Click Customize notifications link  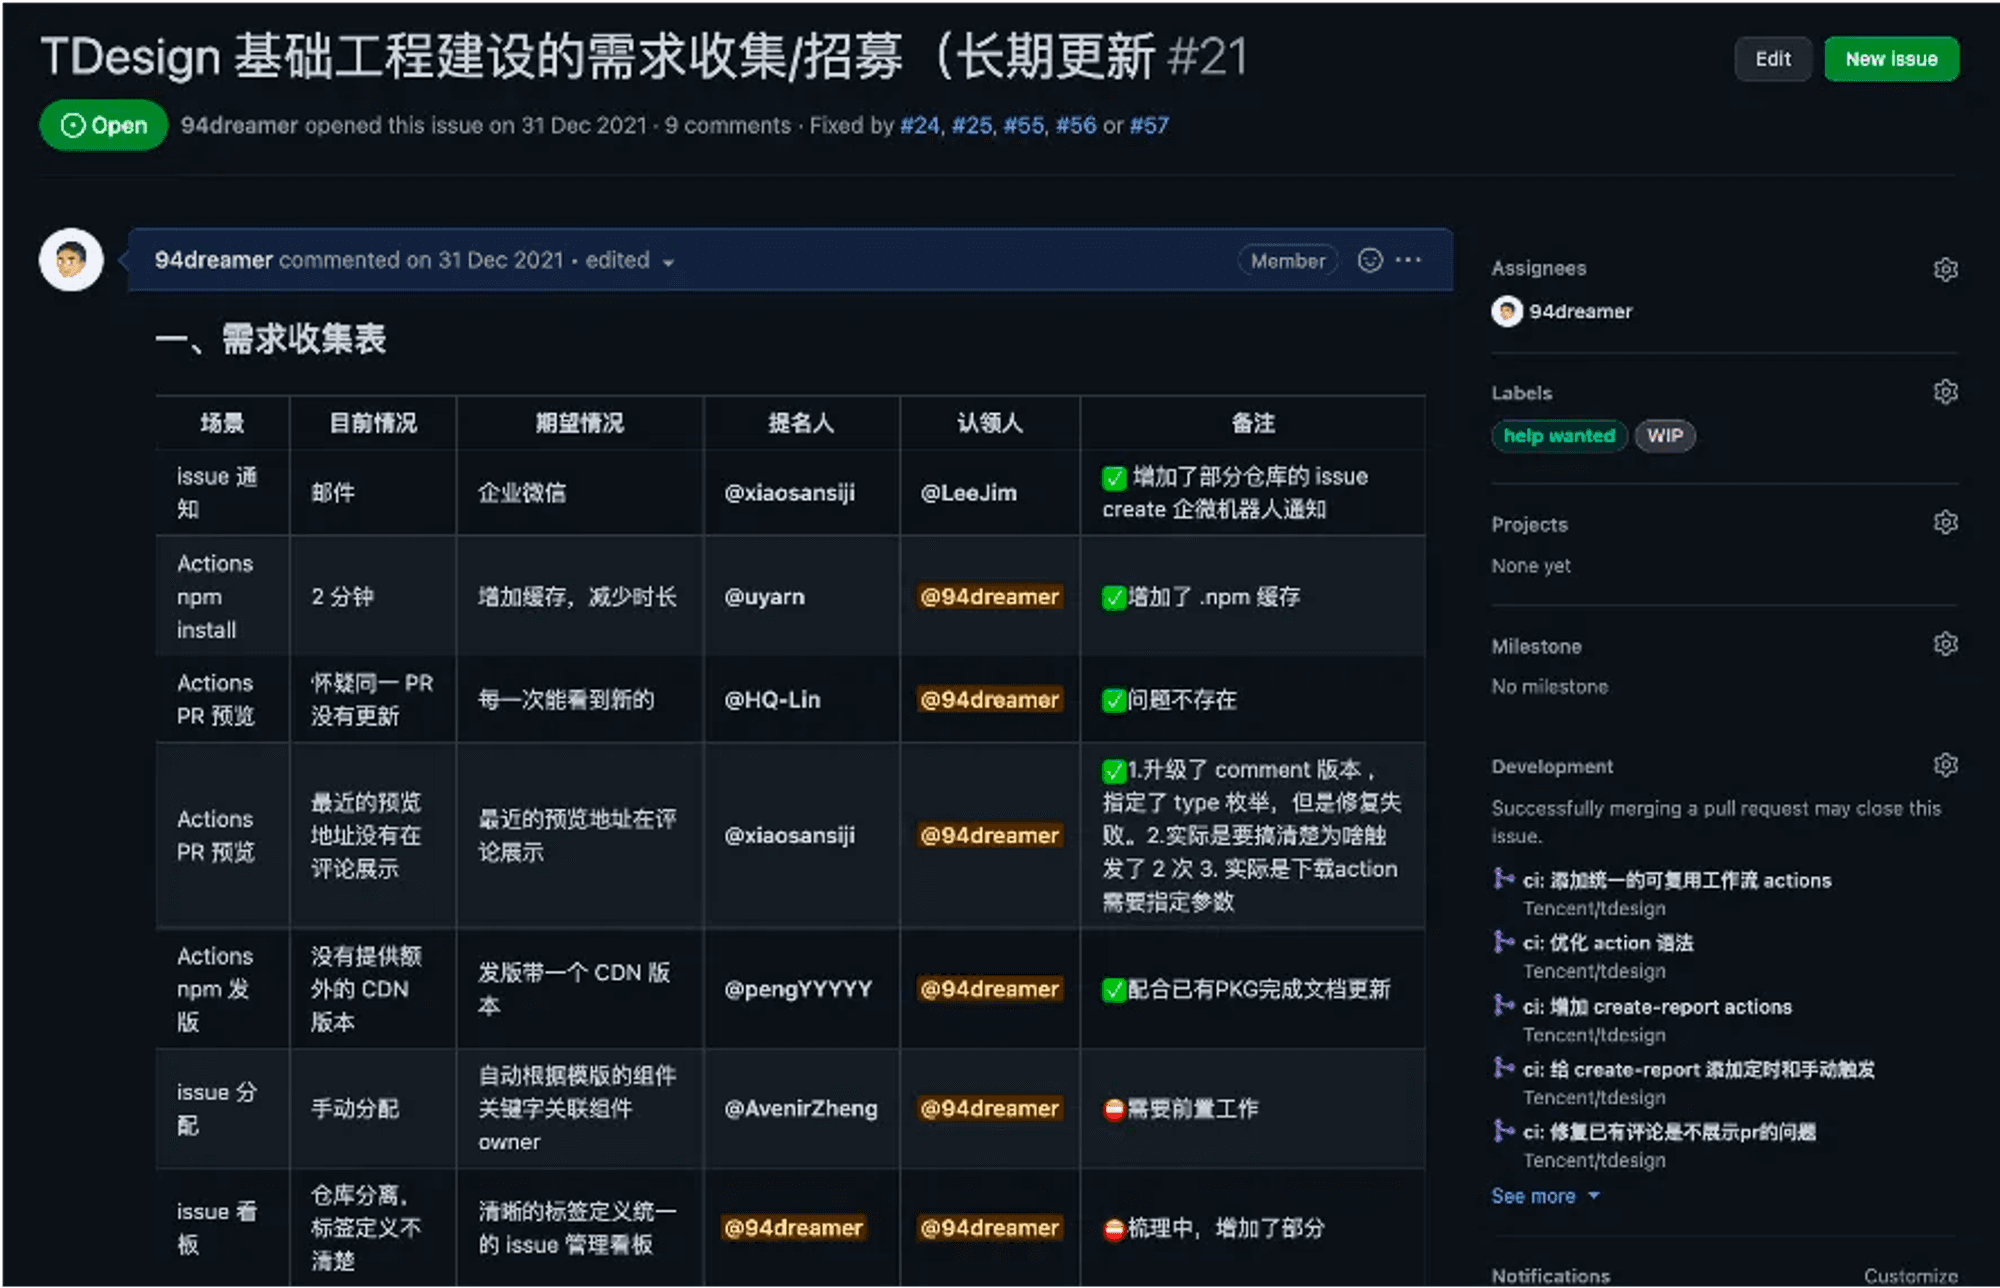pos(1910,1276)
